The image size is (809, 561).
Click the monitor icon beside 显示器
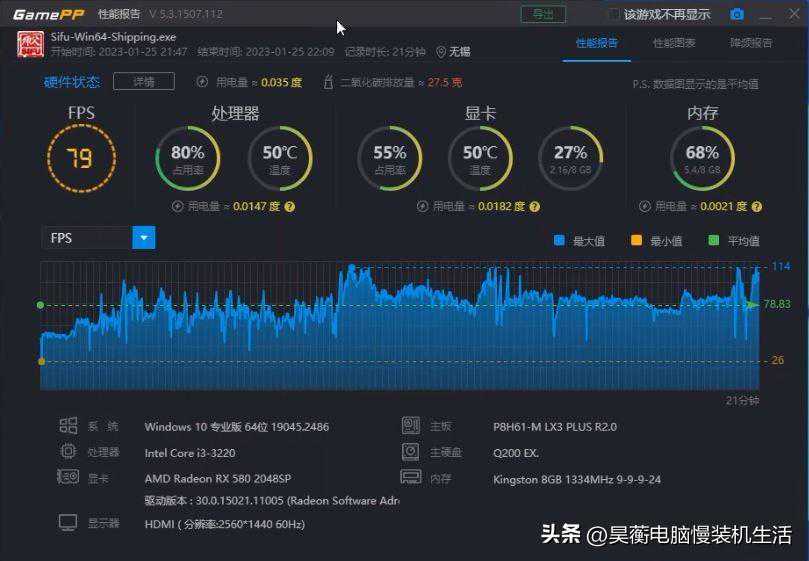pyautogui.click(x=68, y=523)
